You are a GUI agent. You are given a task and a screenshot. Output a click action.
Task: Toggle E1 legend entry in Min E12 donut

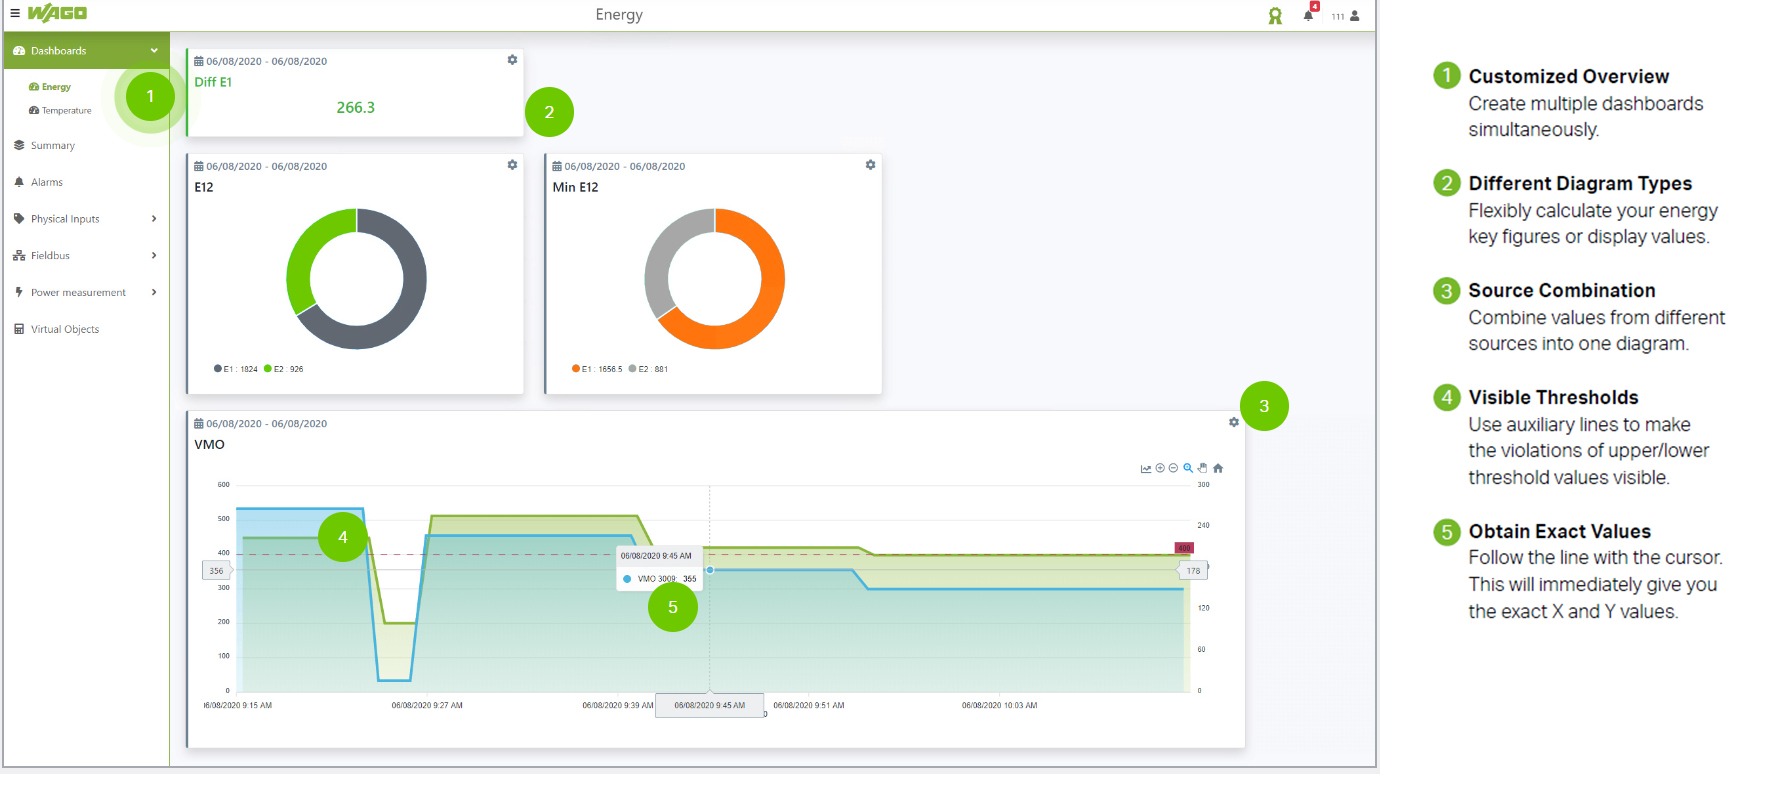coord(597,369)
